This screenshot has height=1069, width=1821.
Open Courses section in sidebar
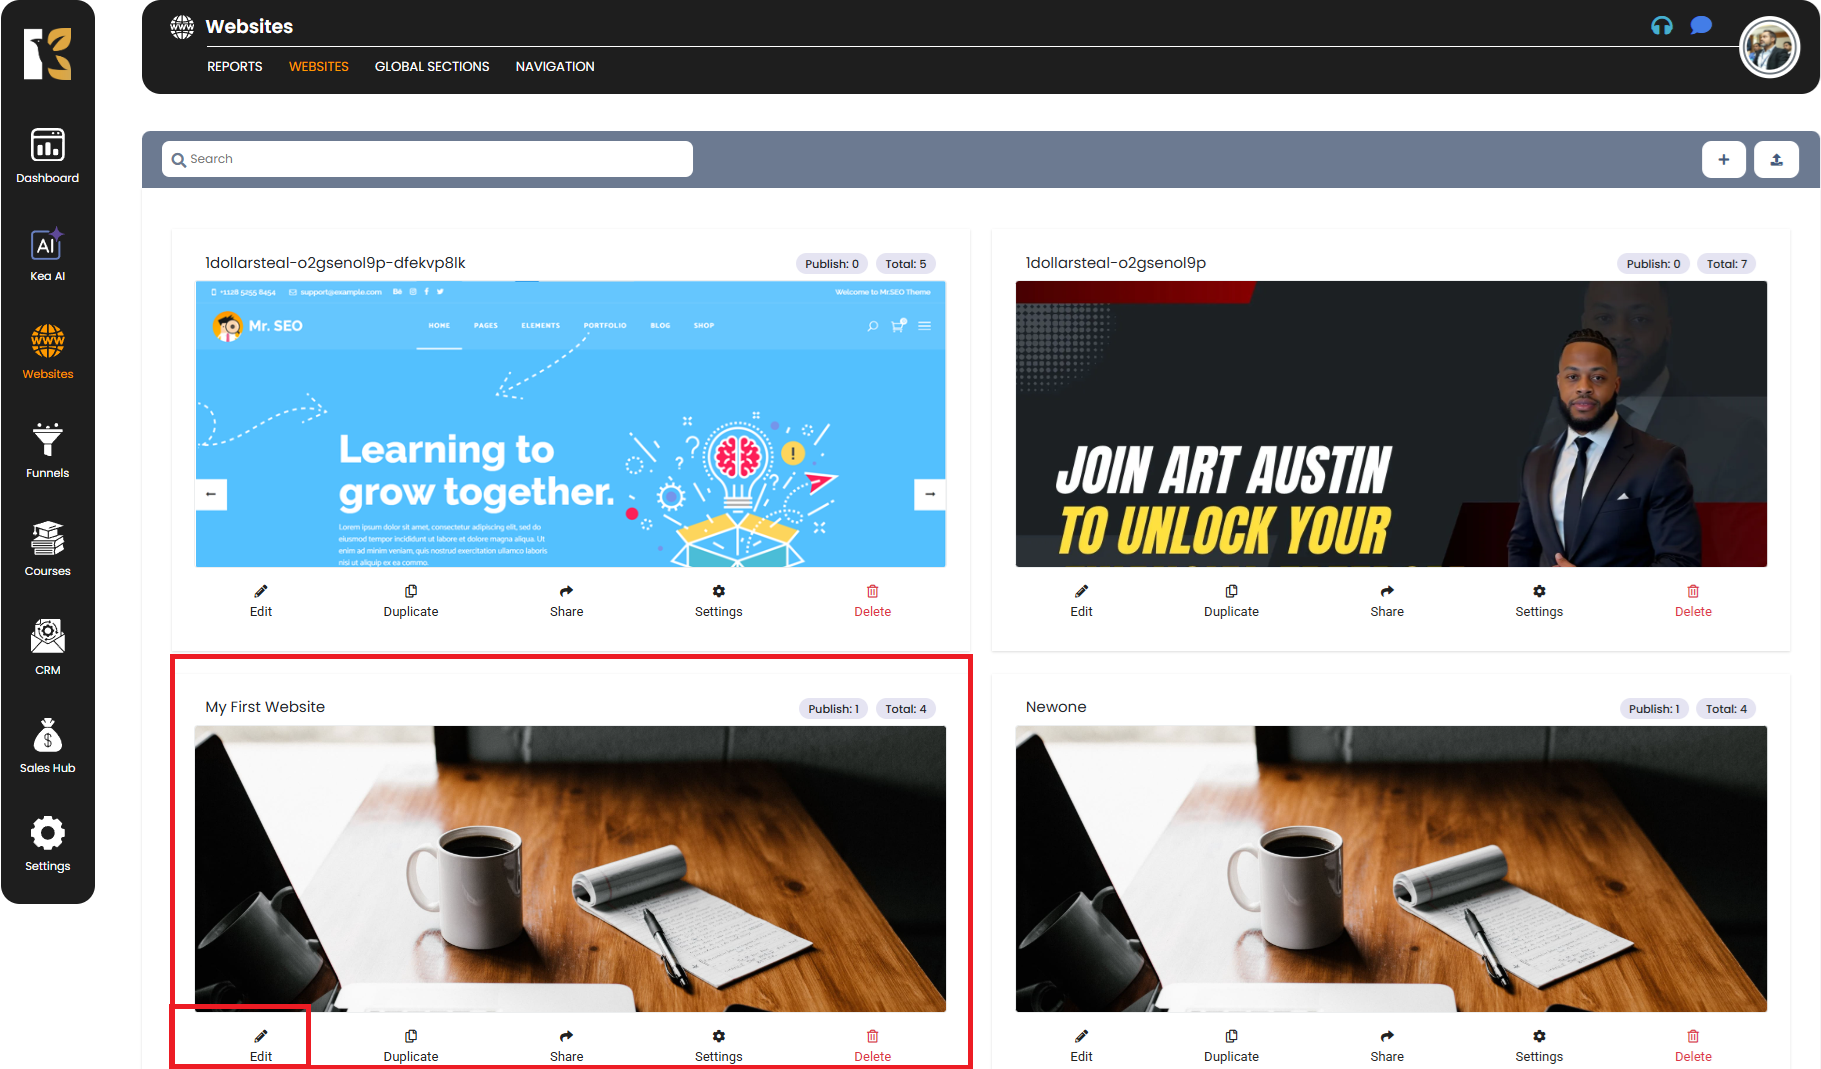coord(47,549)
